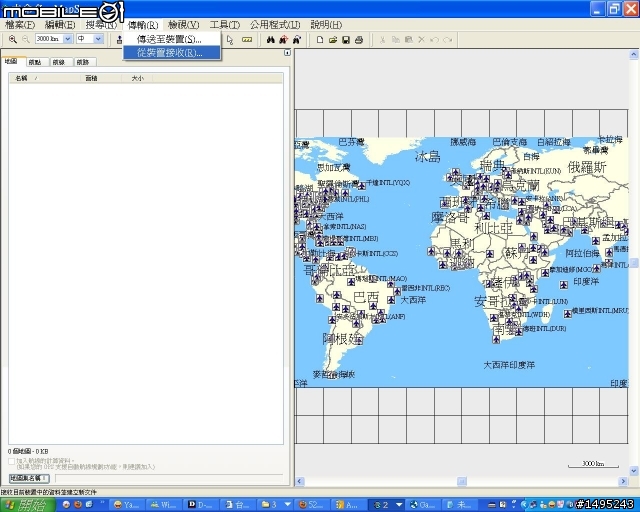Switch to the 地圖 maps tab
This screenshot has width=640, height=512.
point(12,61)
